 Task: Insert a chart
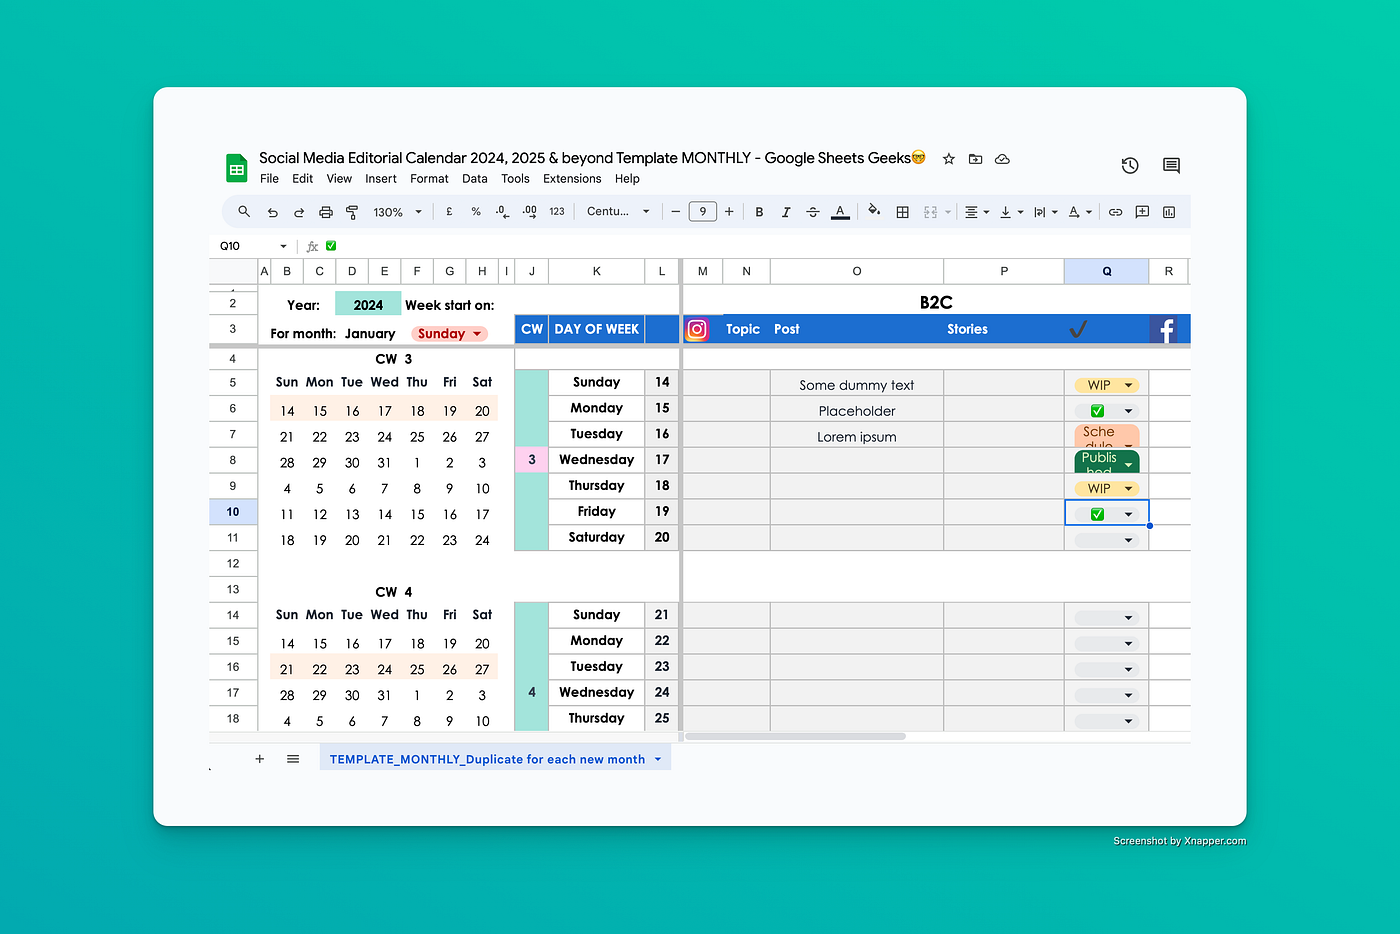click(x=1168, y=211)
